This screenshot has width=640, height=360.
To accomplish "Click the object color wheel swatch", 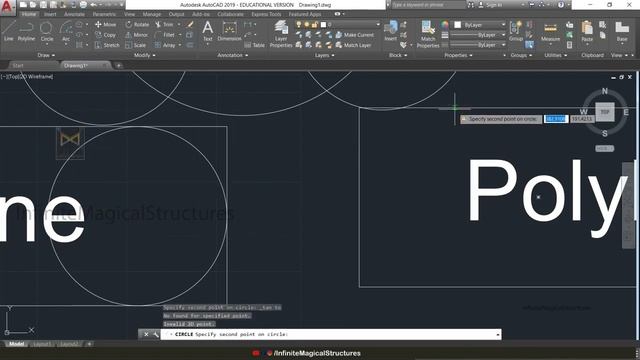I will (445, 25).
